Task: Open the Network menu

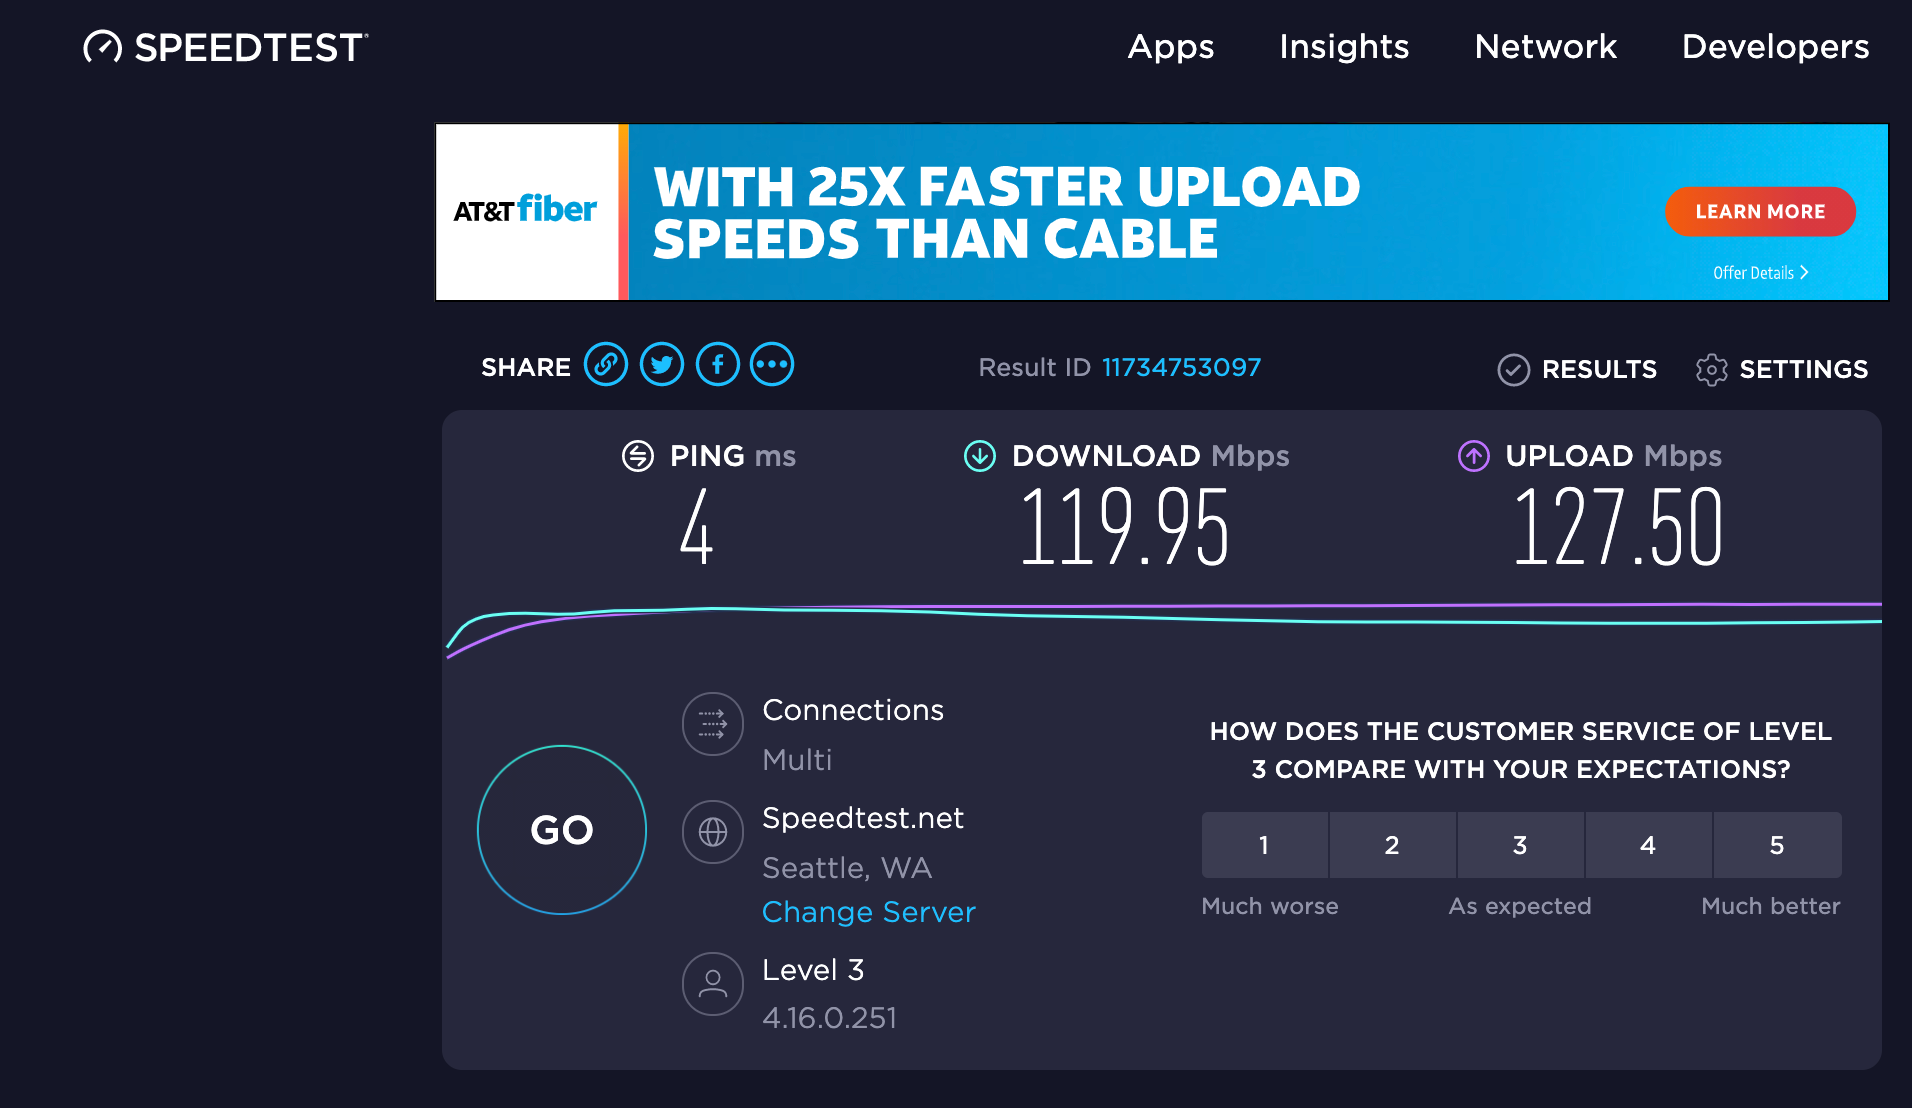Action: tap(1546, 47)
